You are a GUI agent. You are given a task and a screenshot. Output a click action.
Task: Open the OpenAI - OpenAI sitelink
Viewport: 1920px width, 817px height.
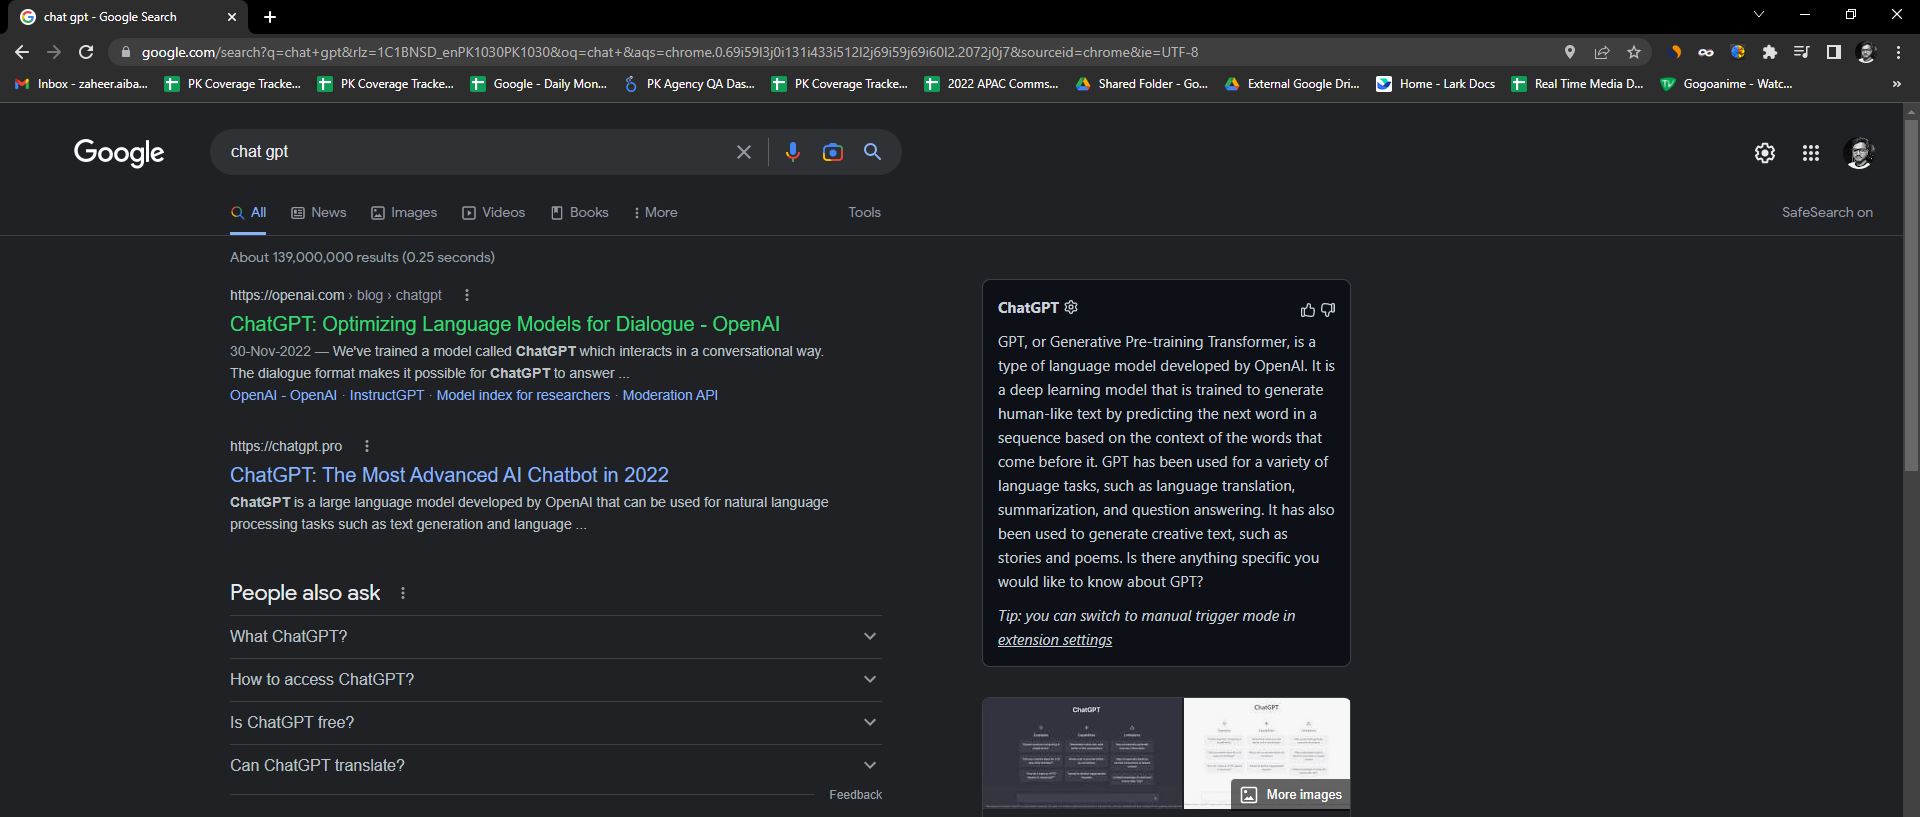[x=283, y=395]
